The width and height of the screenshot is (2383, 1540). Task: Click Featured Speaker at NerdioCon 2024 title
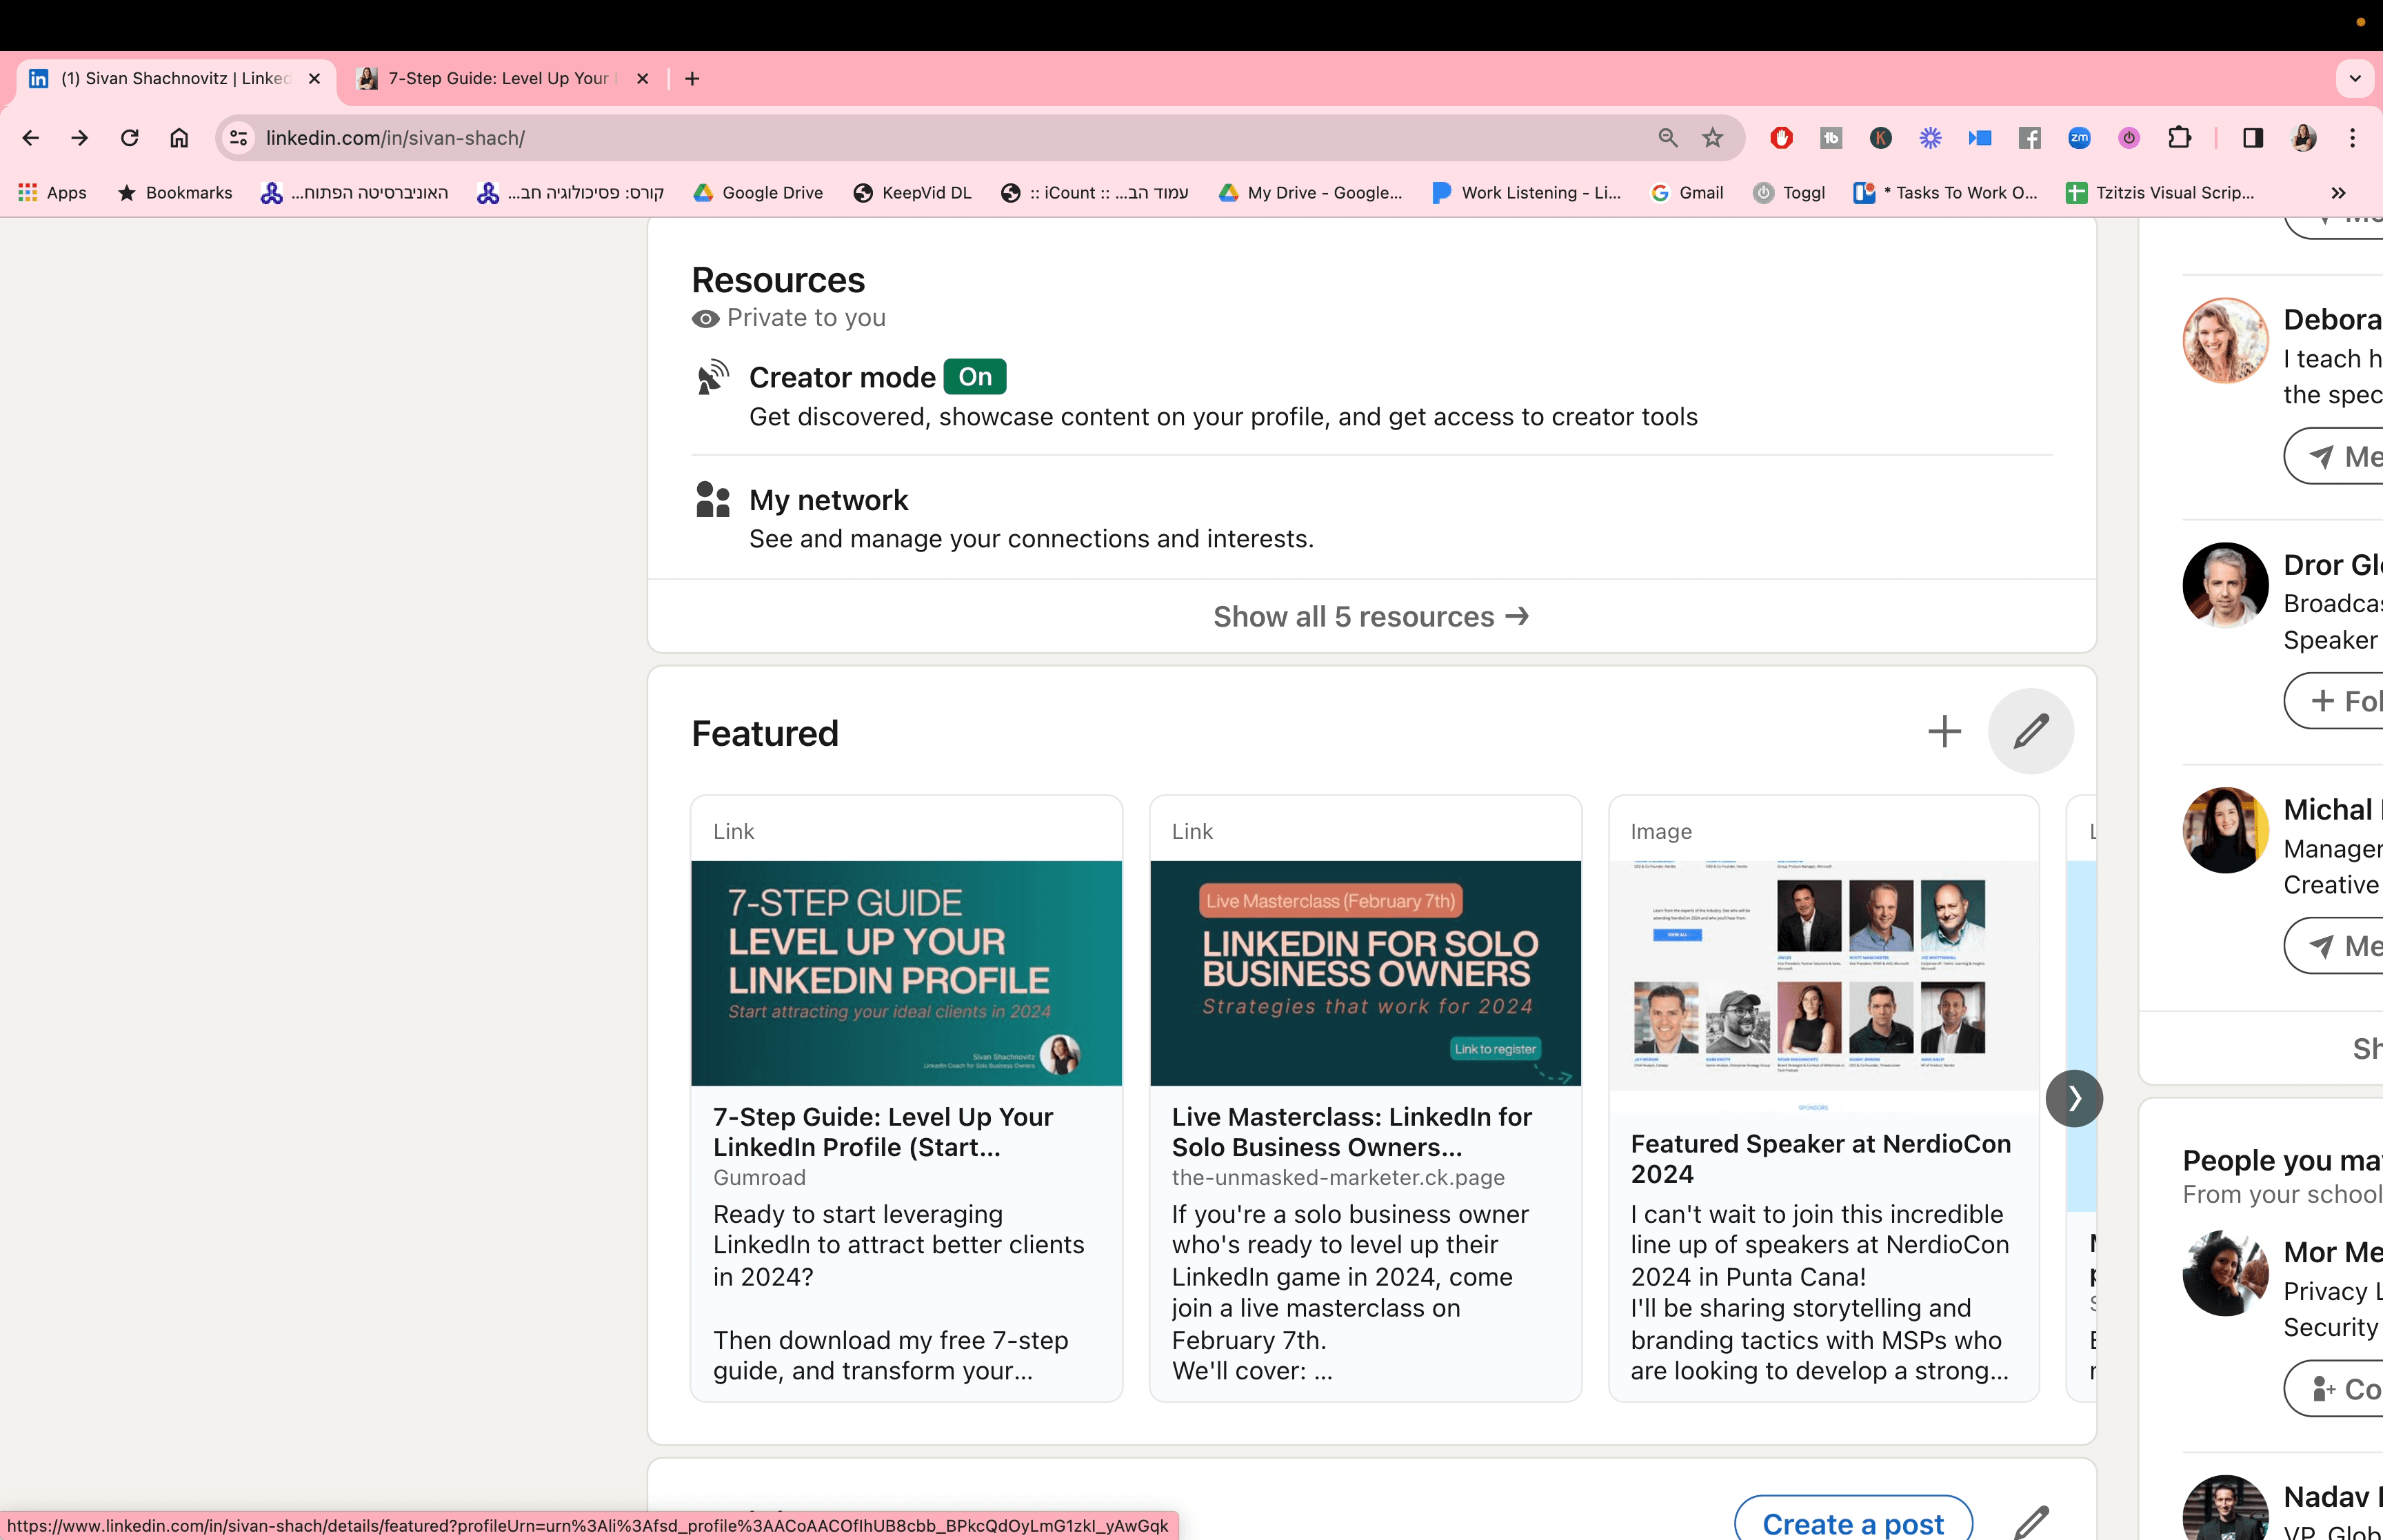pos(1821,1159)
